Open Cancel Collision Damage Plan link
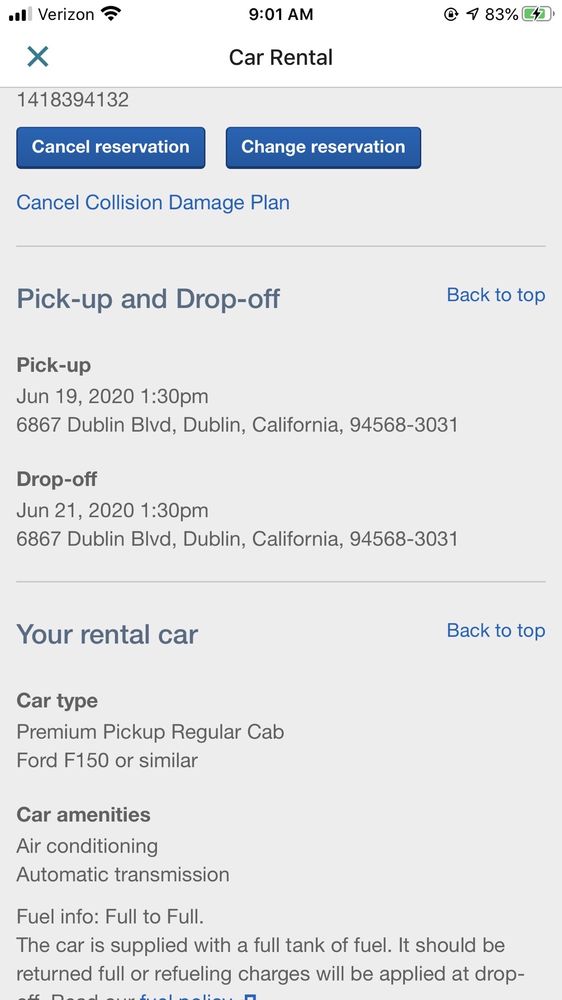The image size is (562, 1000). click(153, 203)
